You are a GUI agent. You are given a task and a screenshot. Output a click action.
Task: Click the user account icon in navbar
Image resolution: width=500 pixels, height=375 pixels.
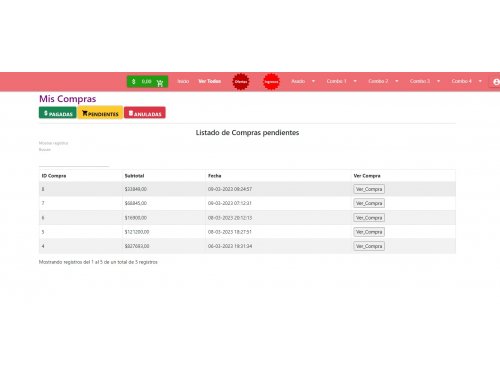click(496, 82)
